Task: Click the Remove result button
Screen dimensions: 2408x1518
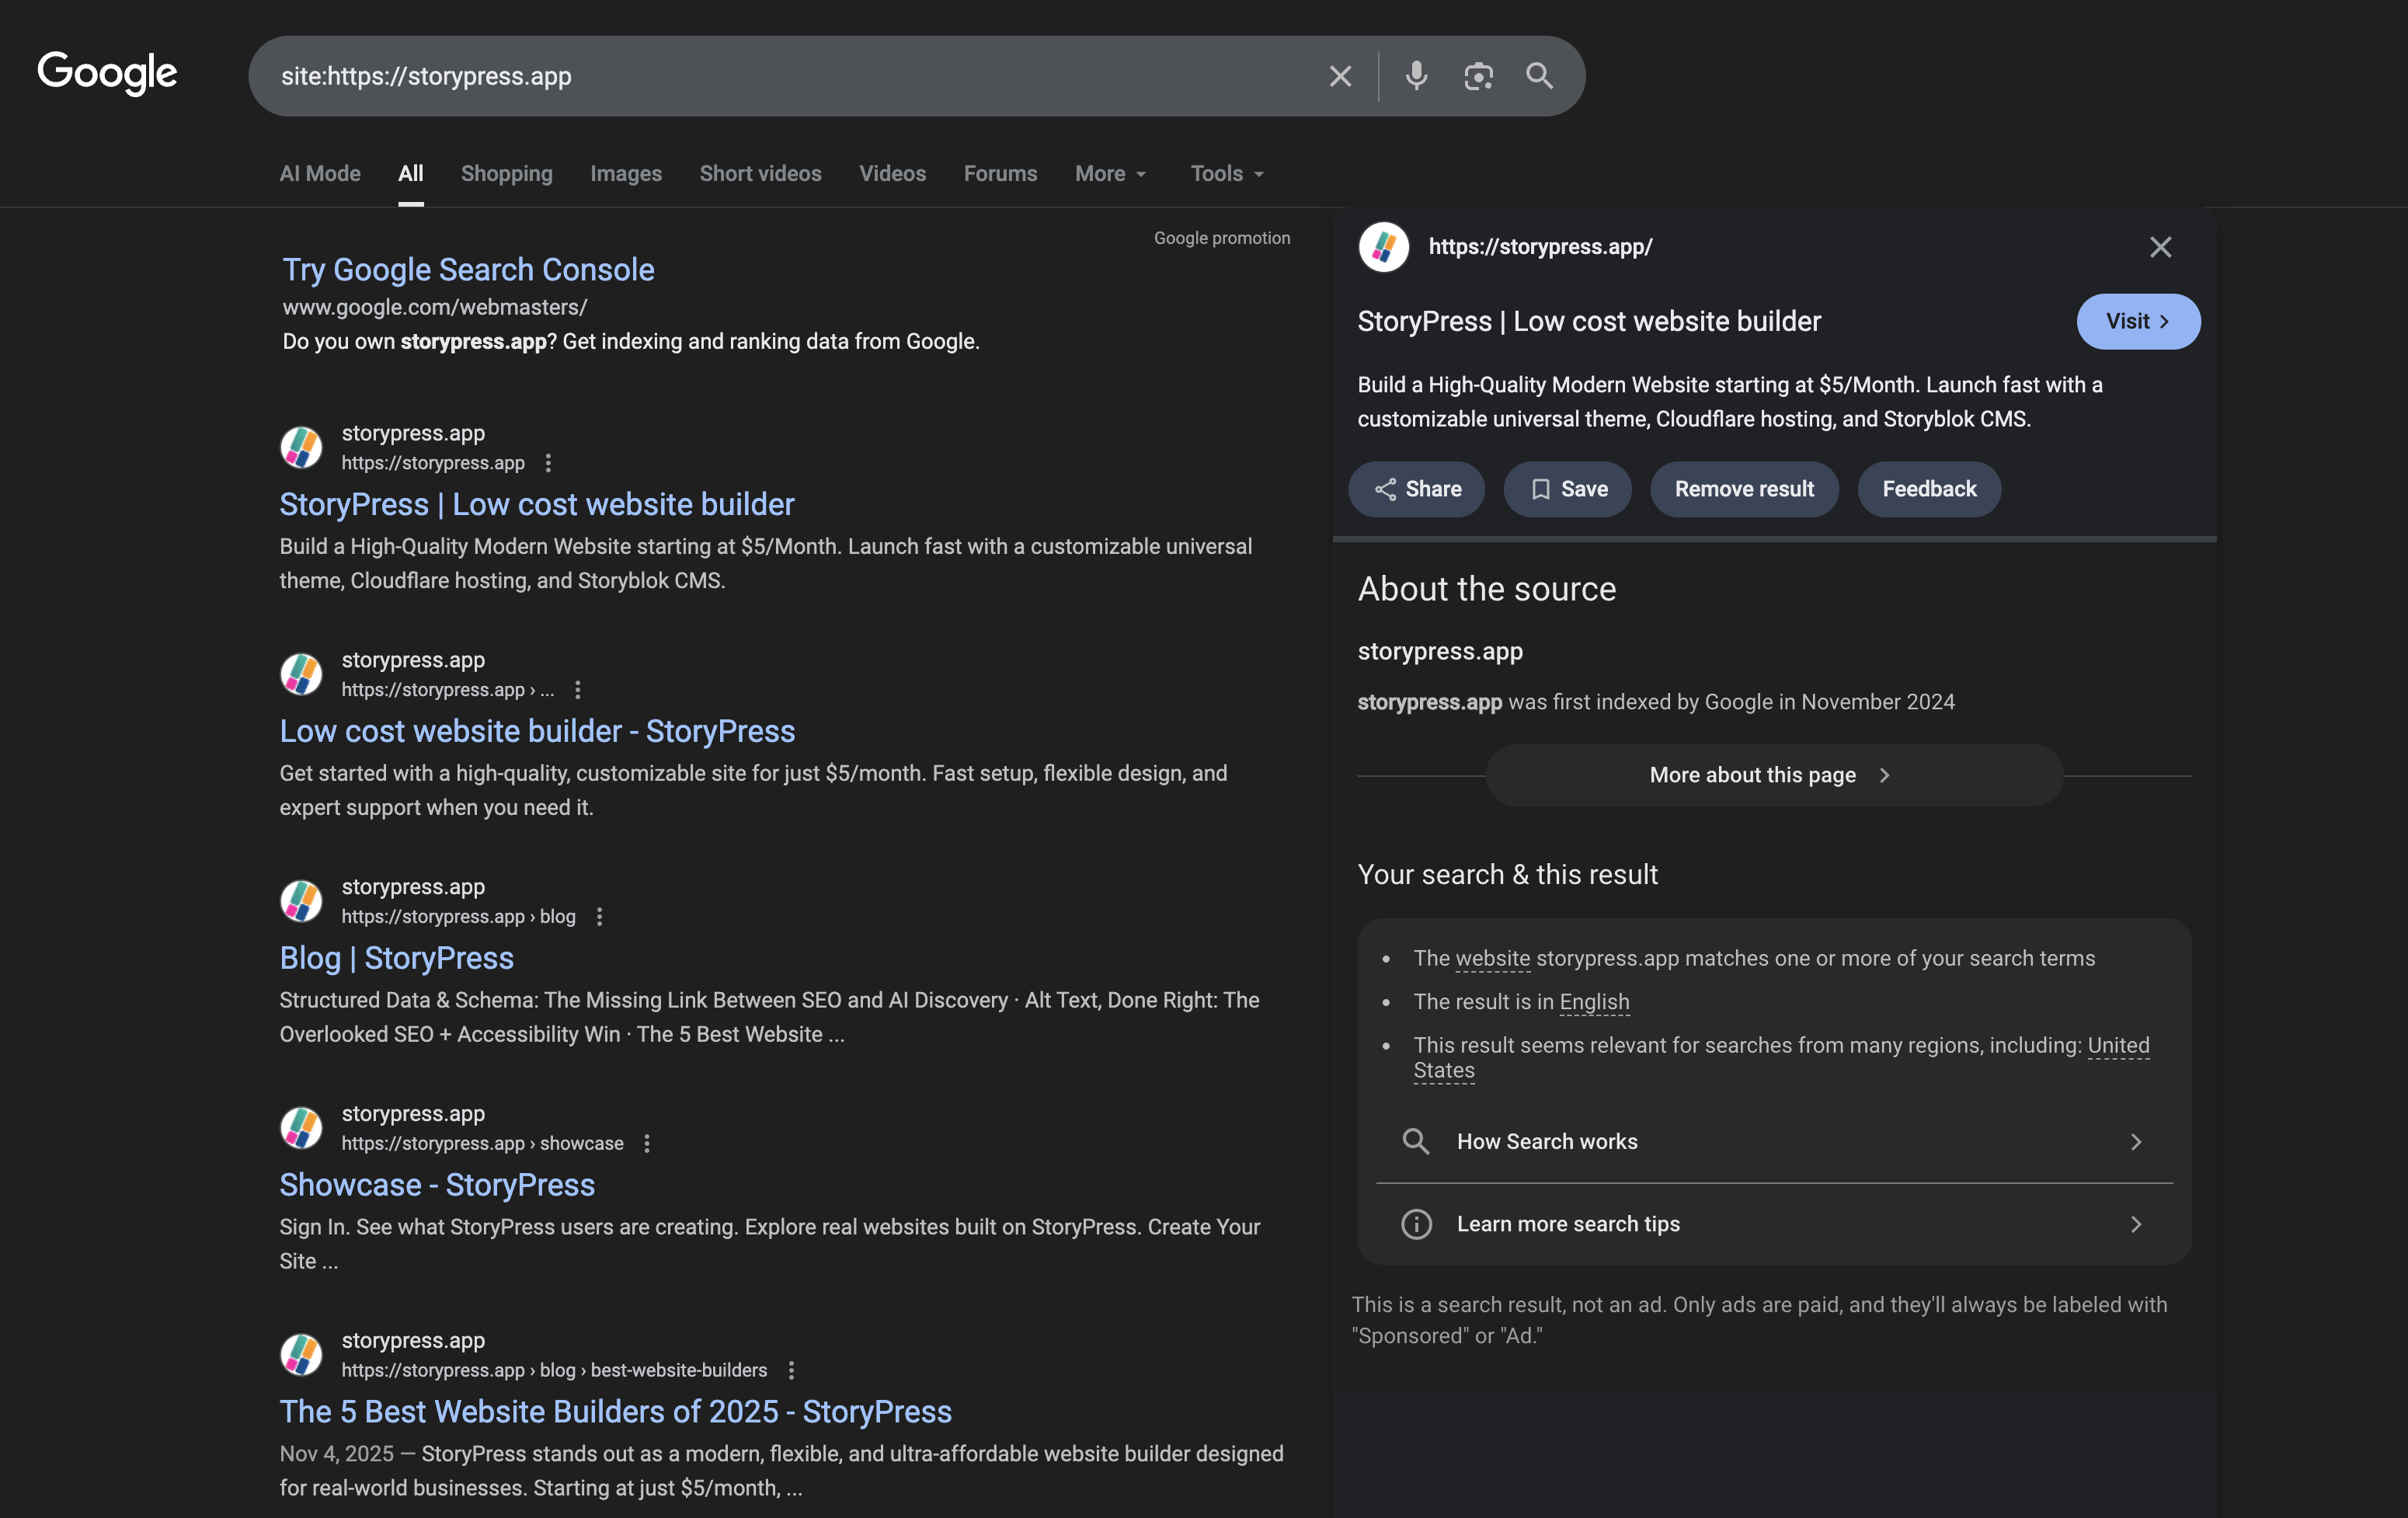Action: tap(1743, 489)
